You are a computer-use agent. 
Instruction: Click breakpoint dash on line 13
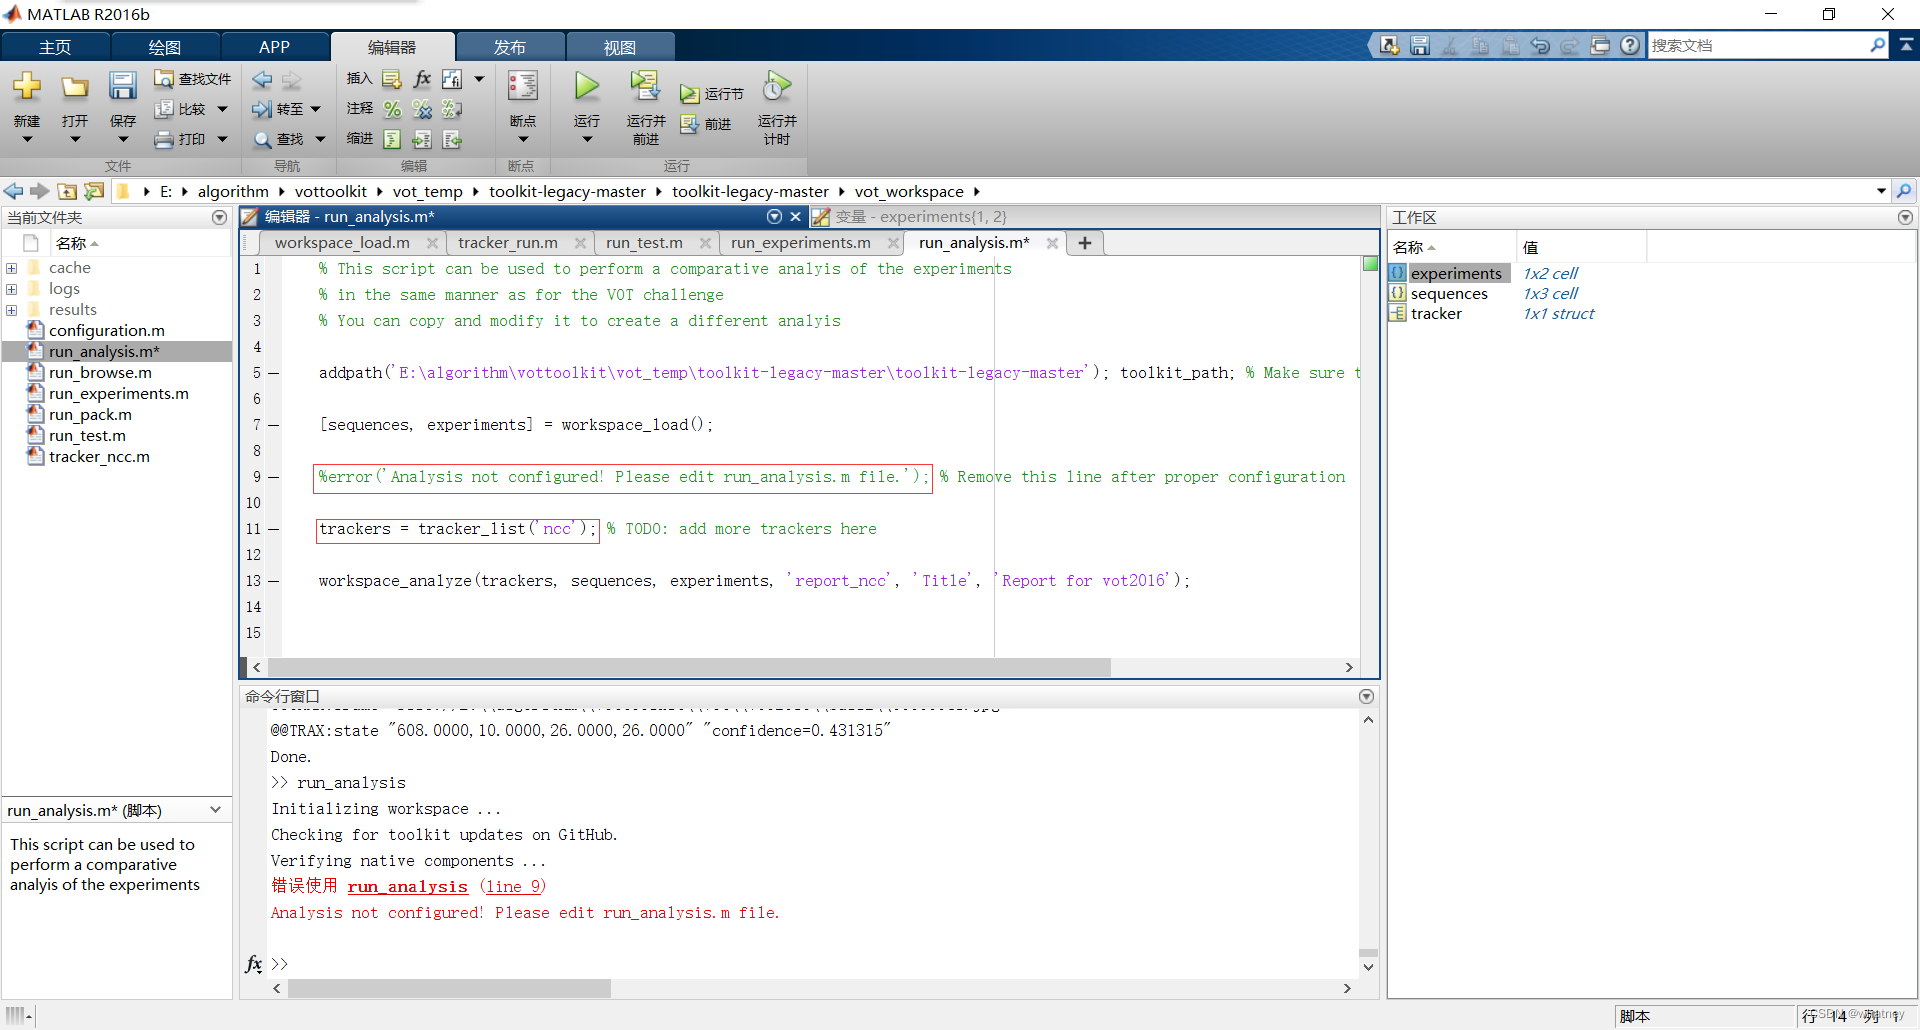click(273, 581)
